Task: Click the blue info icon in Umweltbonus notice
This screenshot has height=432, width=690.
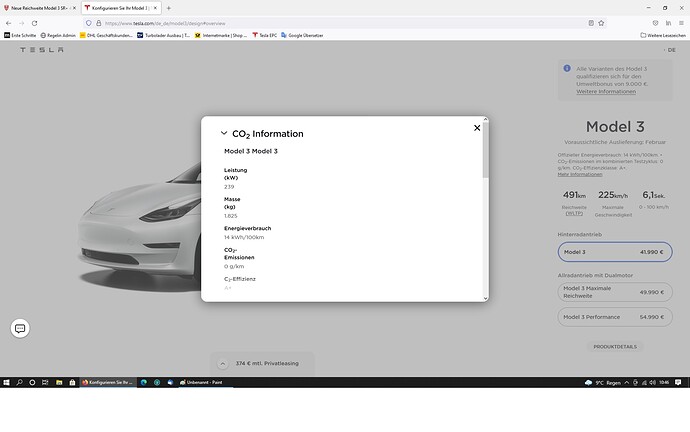Action: 567,69
